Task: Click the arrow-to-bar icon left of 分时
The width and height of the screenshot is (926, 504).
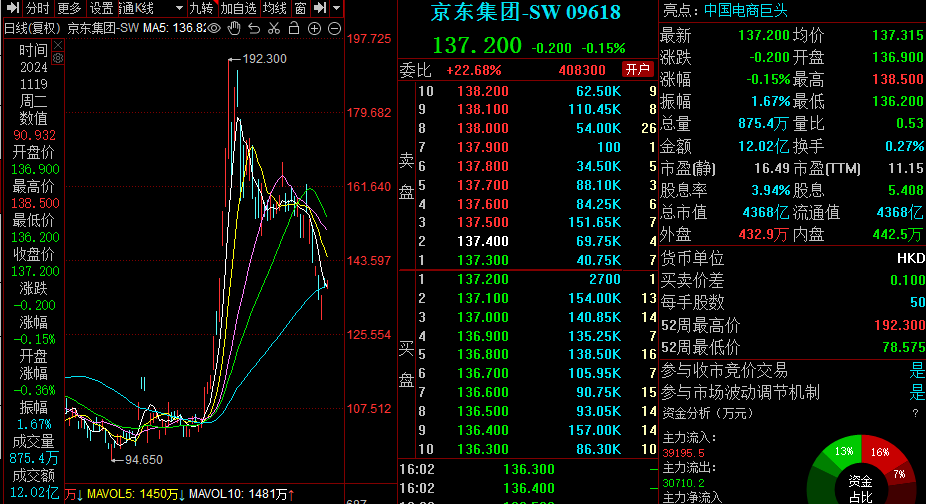Action: tap(12, 8)
